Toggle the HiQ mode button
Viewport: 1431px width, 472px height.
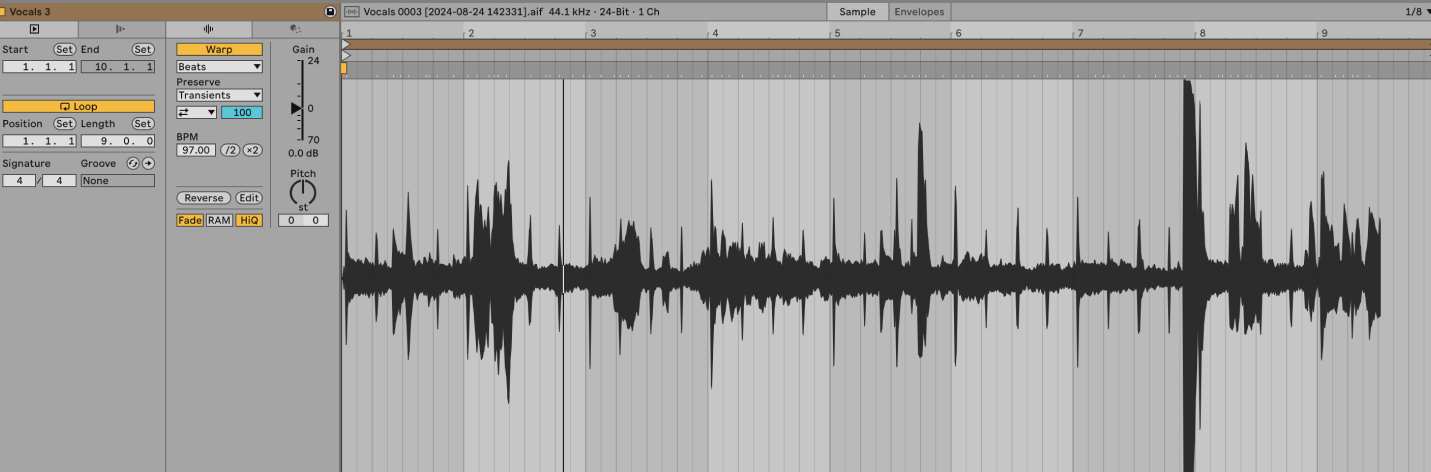tap(249, 220)
